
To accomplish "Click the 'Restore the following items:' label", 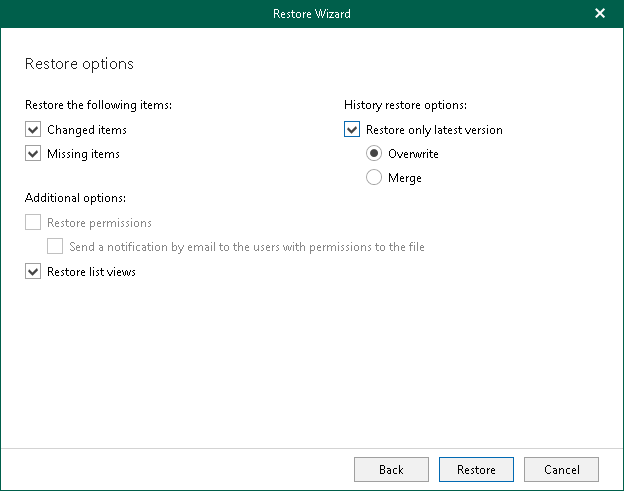I will pos(98,104).
